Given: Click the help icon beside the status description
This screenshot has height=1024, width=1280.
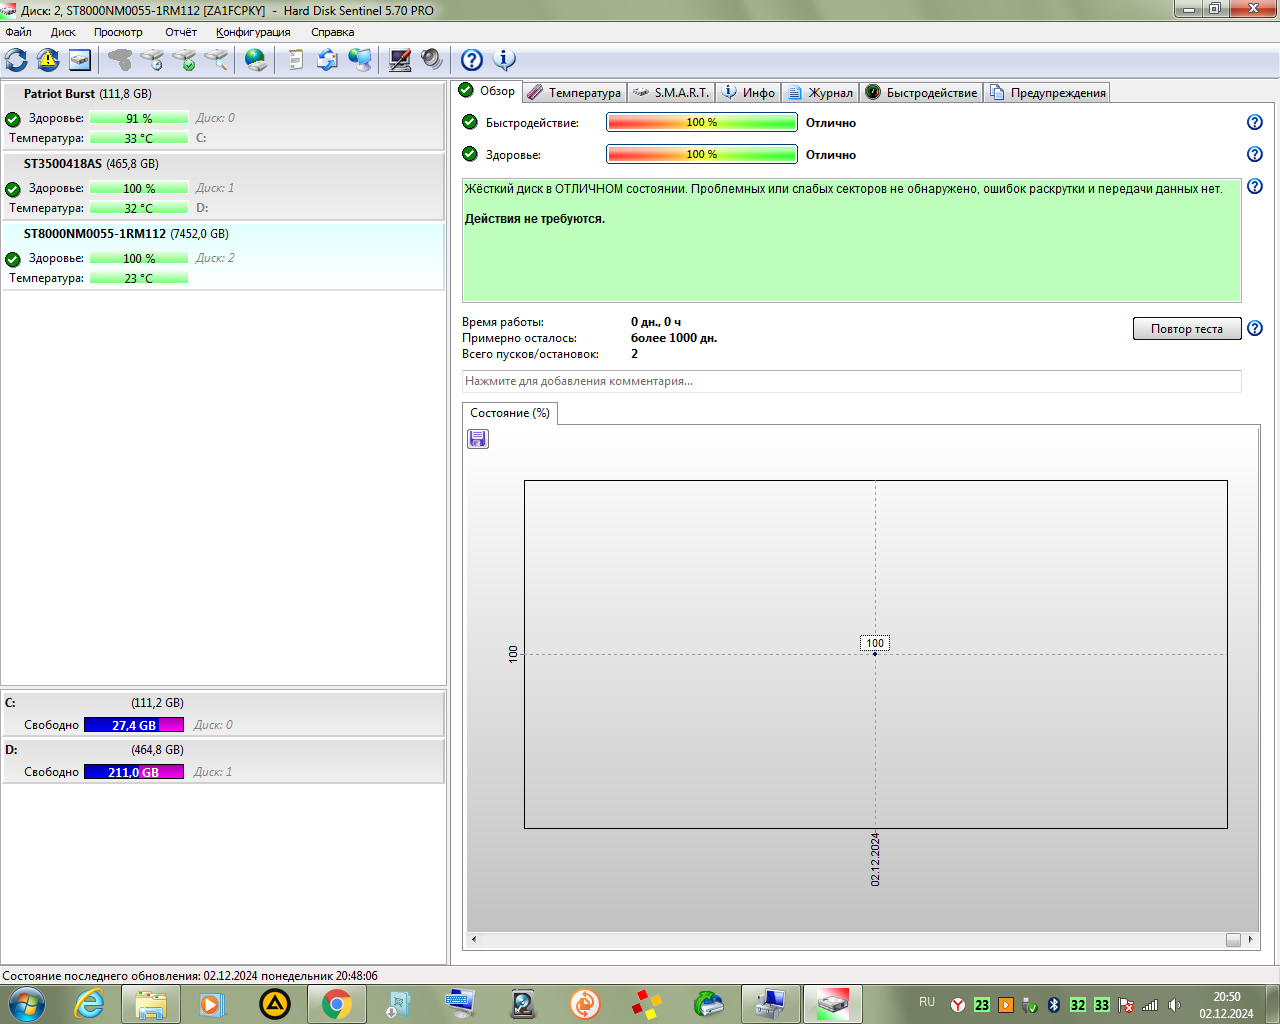Looking at the screenshot, I should tap(1255, 186).
